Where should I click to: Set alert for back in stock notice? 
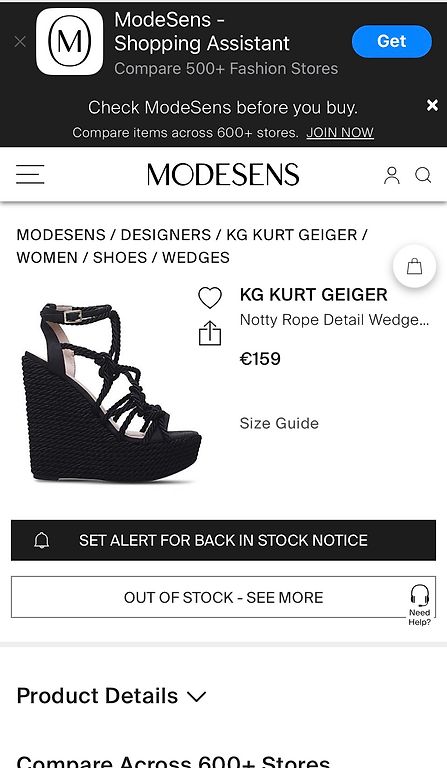(x=223, y=540)
